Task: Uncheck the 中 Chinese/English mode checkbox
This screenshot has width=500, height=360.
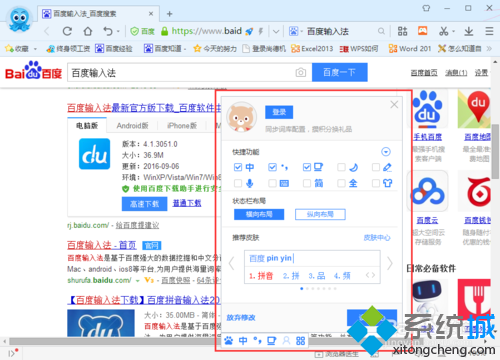Action: 238,167
